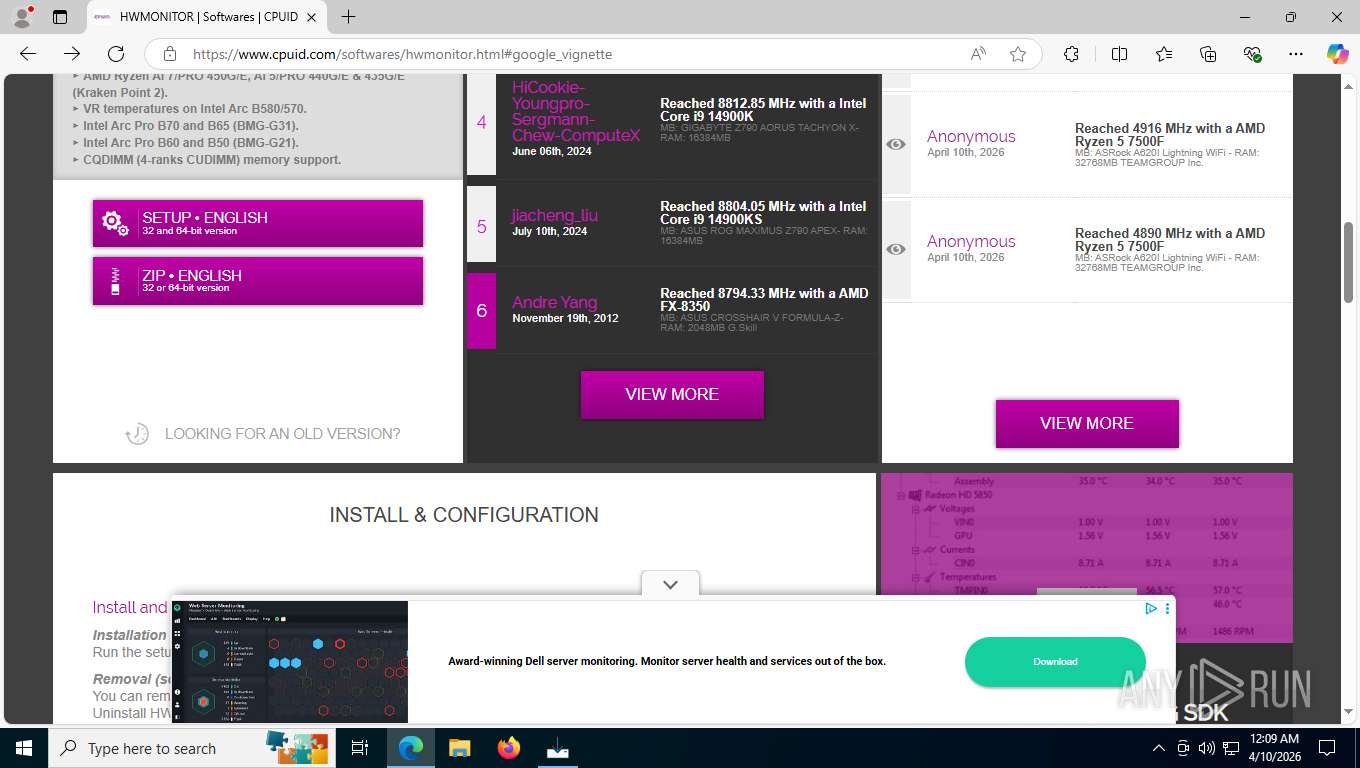Viewport: 1360px width, 768px height.
Task: Select rank number 5 badge
Action: pos(481,227)
